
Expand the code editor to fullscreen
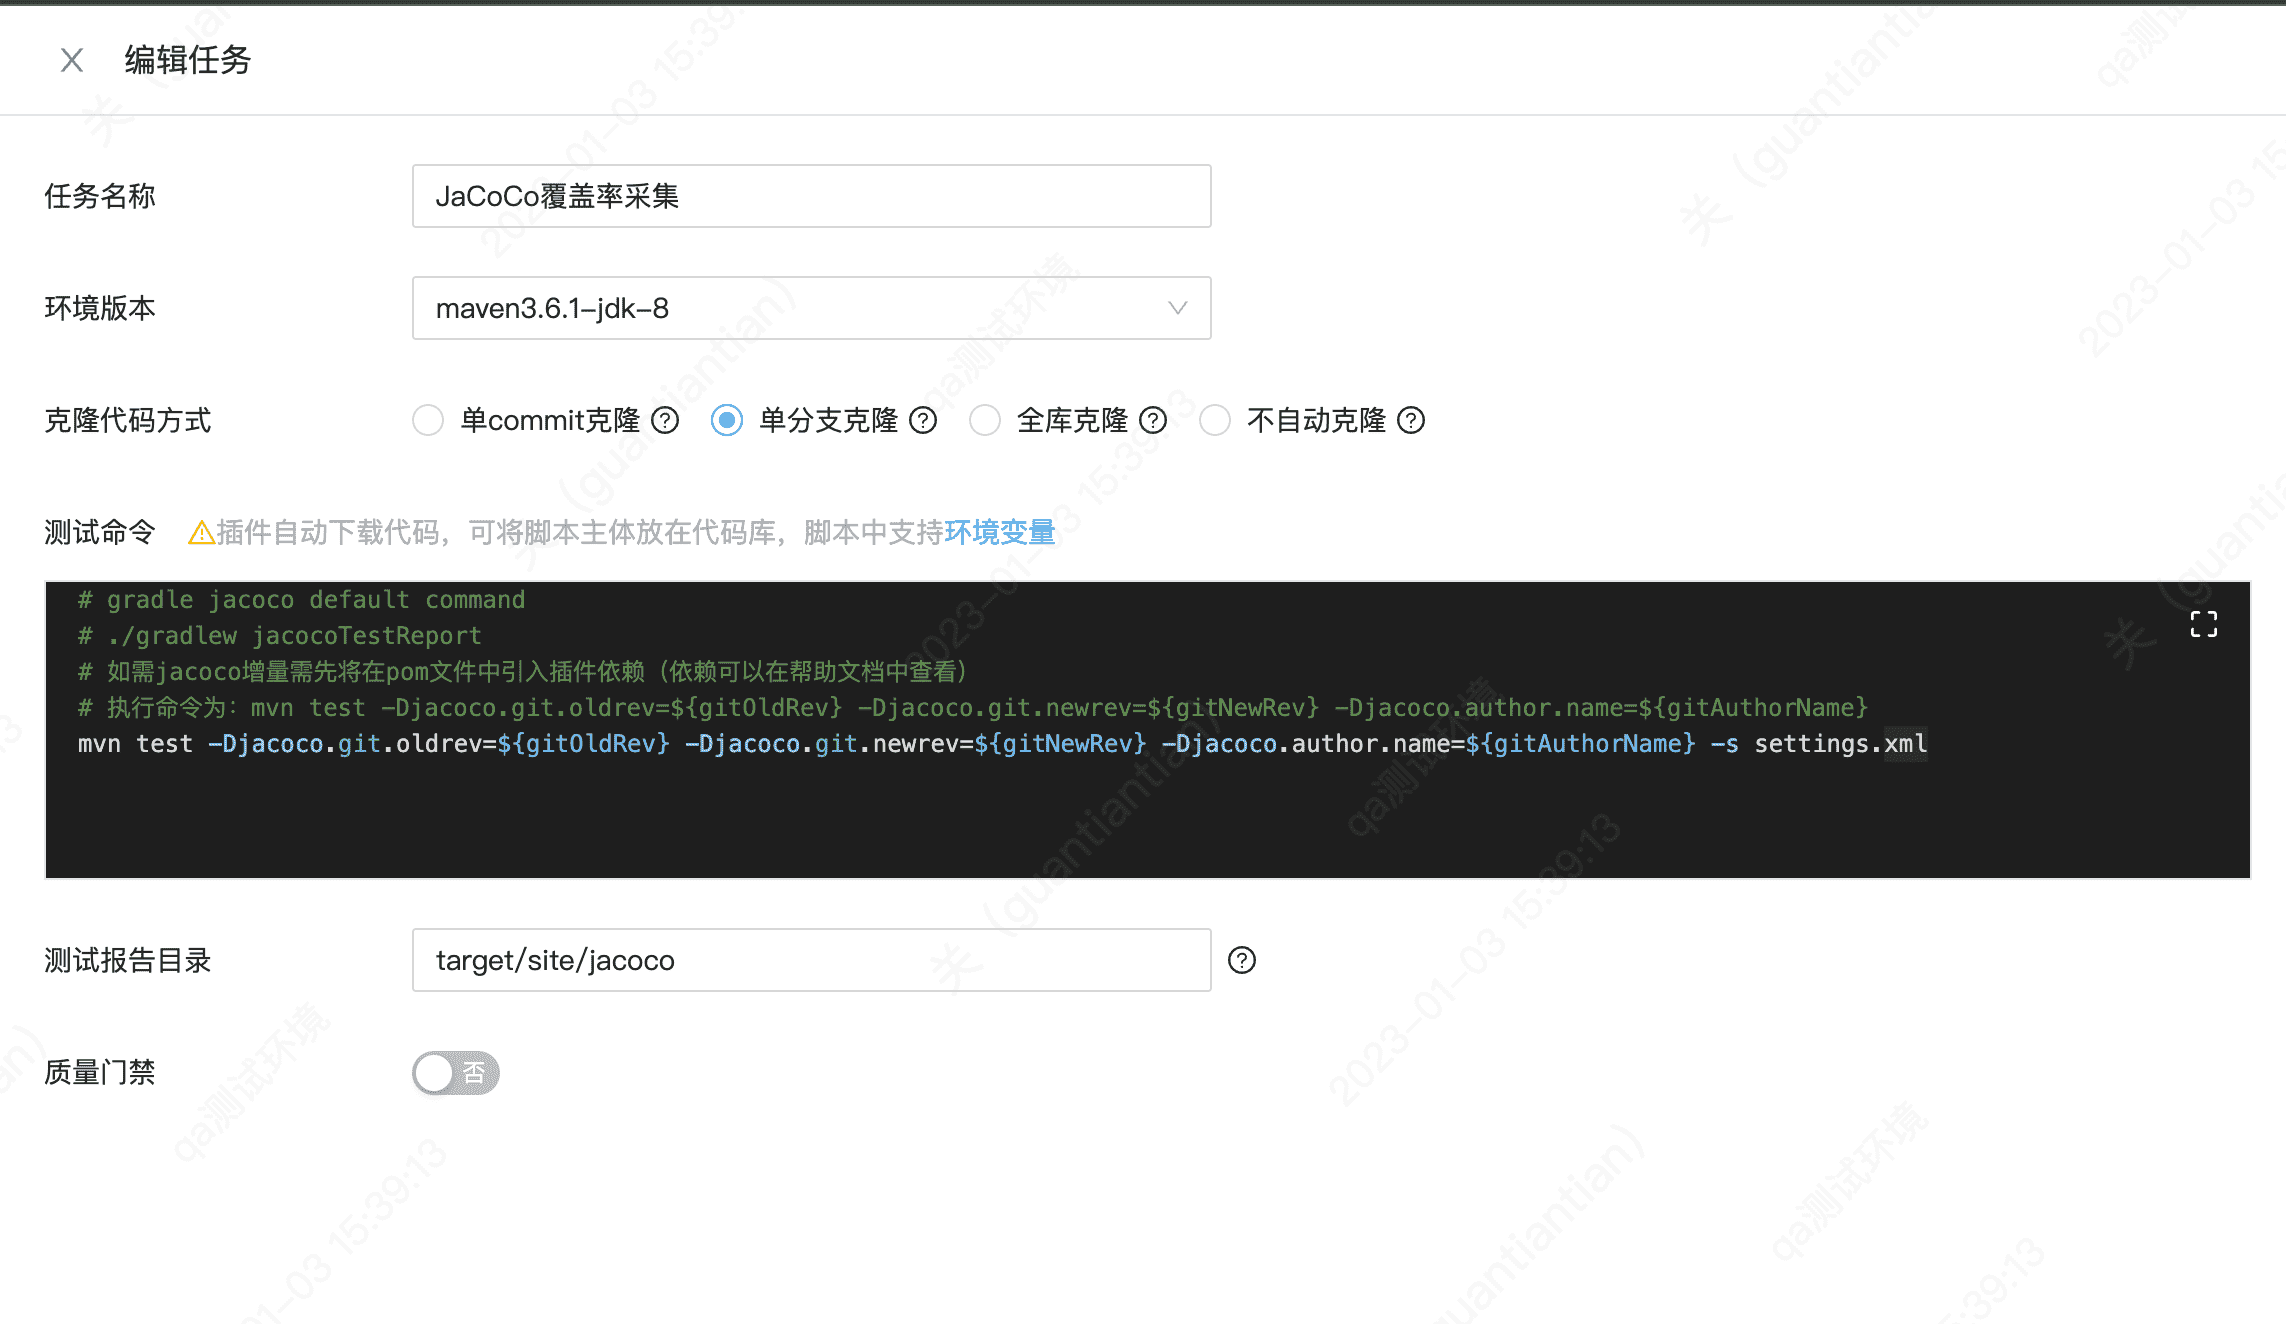coord(2202,624)
